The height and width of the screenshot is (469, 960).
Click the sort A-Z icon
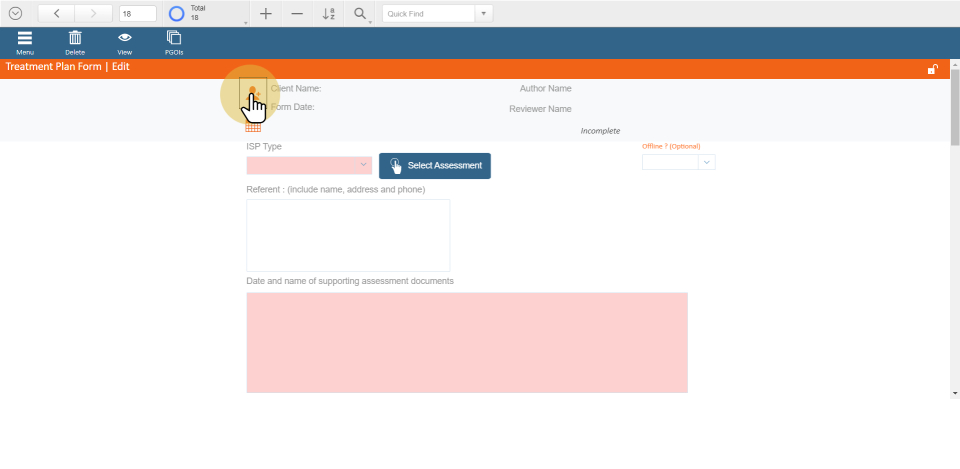click(329, 14)
